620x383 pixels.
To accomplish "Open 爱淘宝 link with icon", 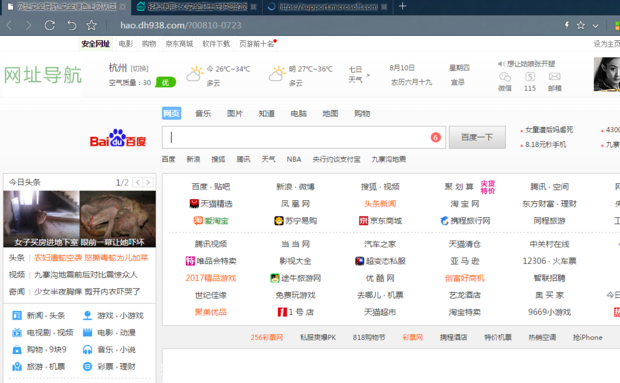I will [211, 221].
